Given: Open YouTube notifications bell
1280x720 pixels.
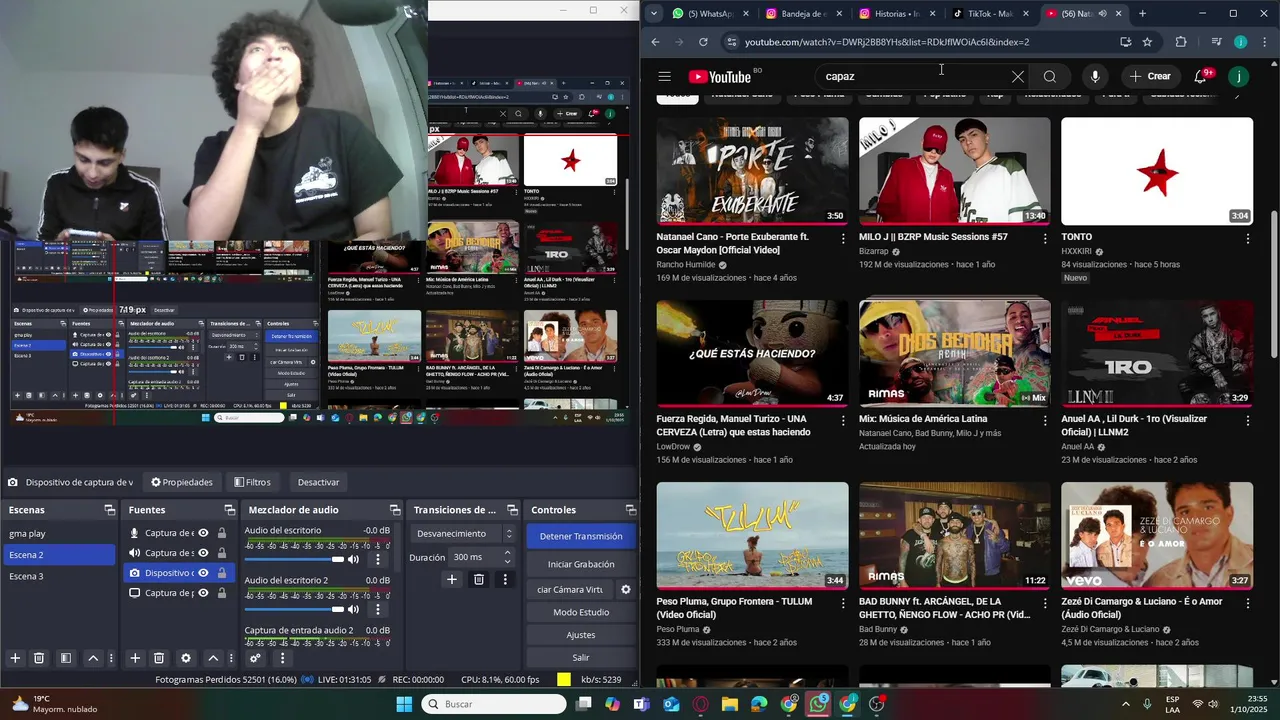Looking at the screenshot, I should [x=1203, y=77].
